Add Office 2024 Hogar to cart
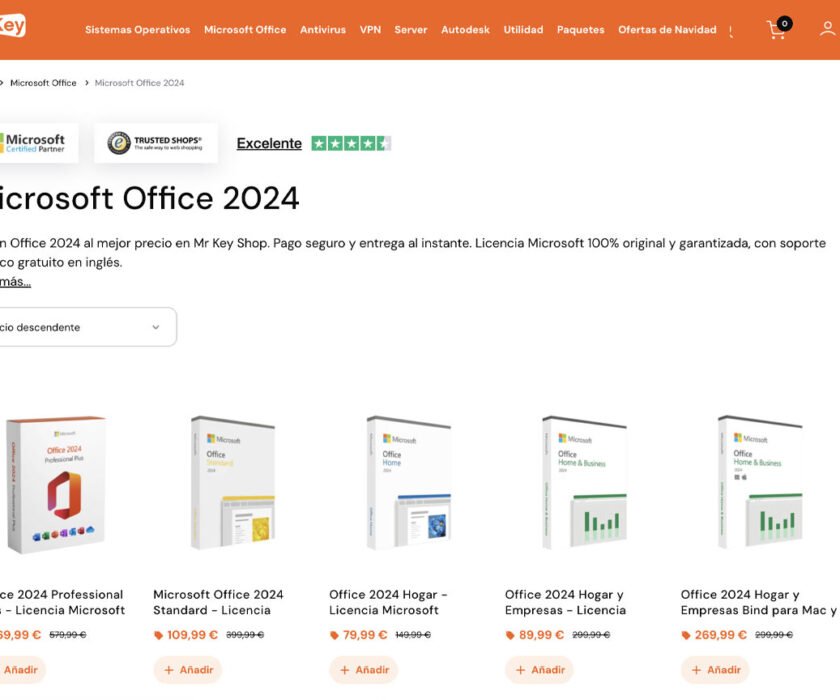Image resolution: width=840 pixels, height=700 pixels. coord(363,670)
